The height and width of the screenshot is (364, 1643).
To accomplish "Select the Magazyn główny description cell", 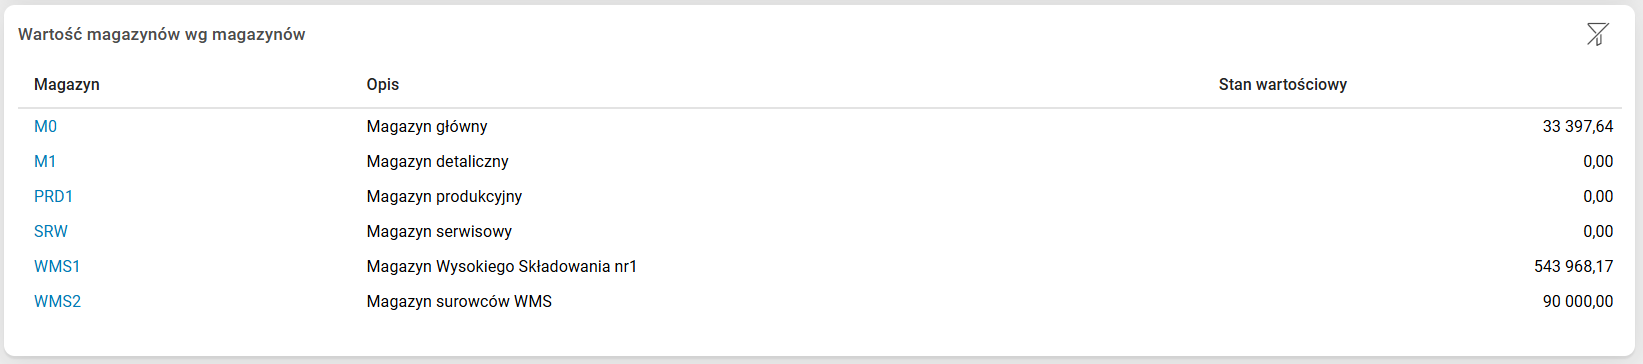I will (x=427, y=126).
